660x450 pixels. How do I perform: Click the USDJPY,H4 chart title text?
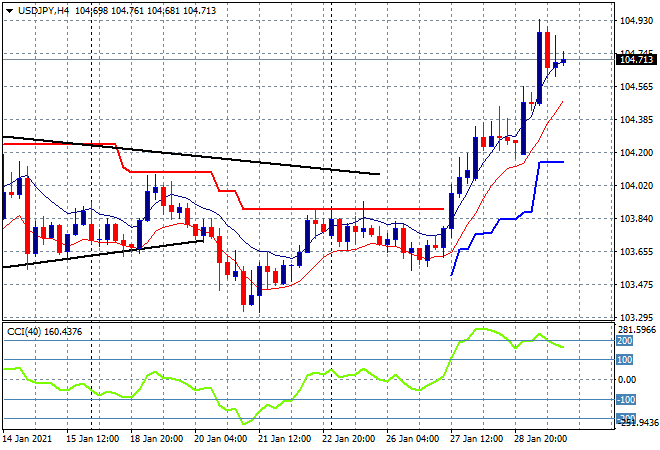tap(43, 11)
